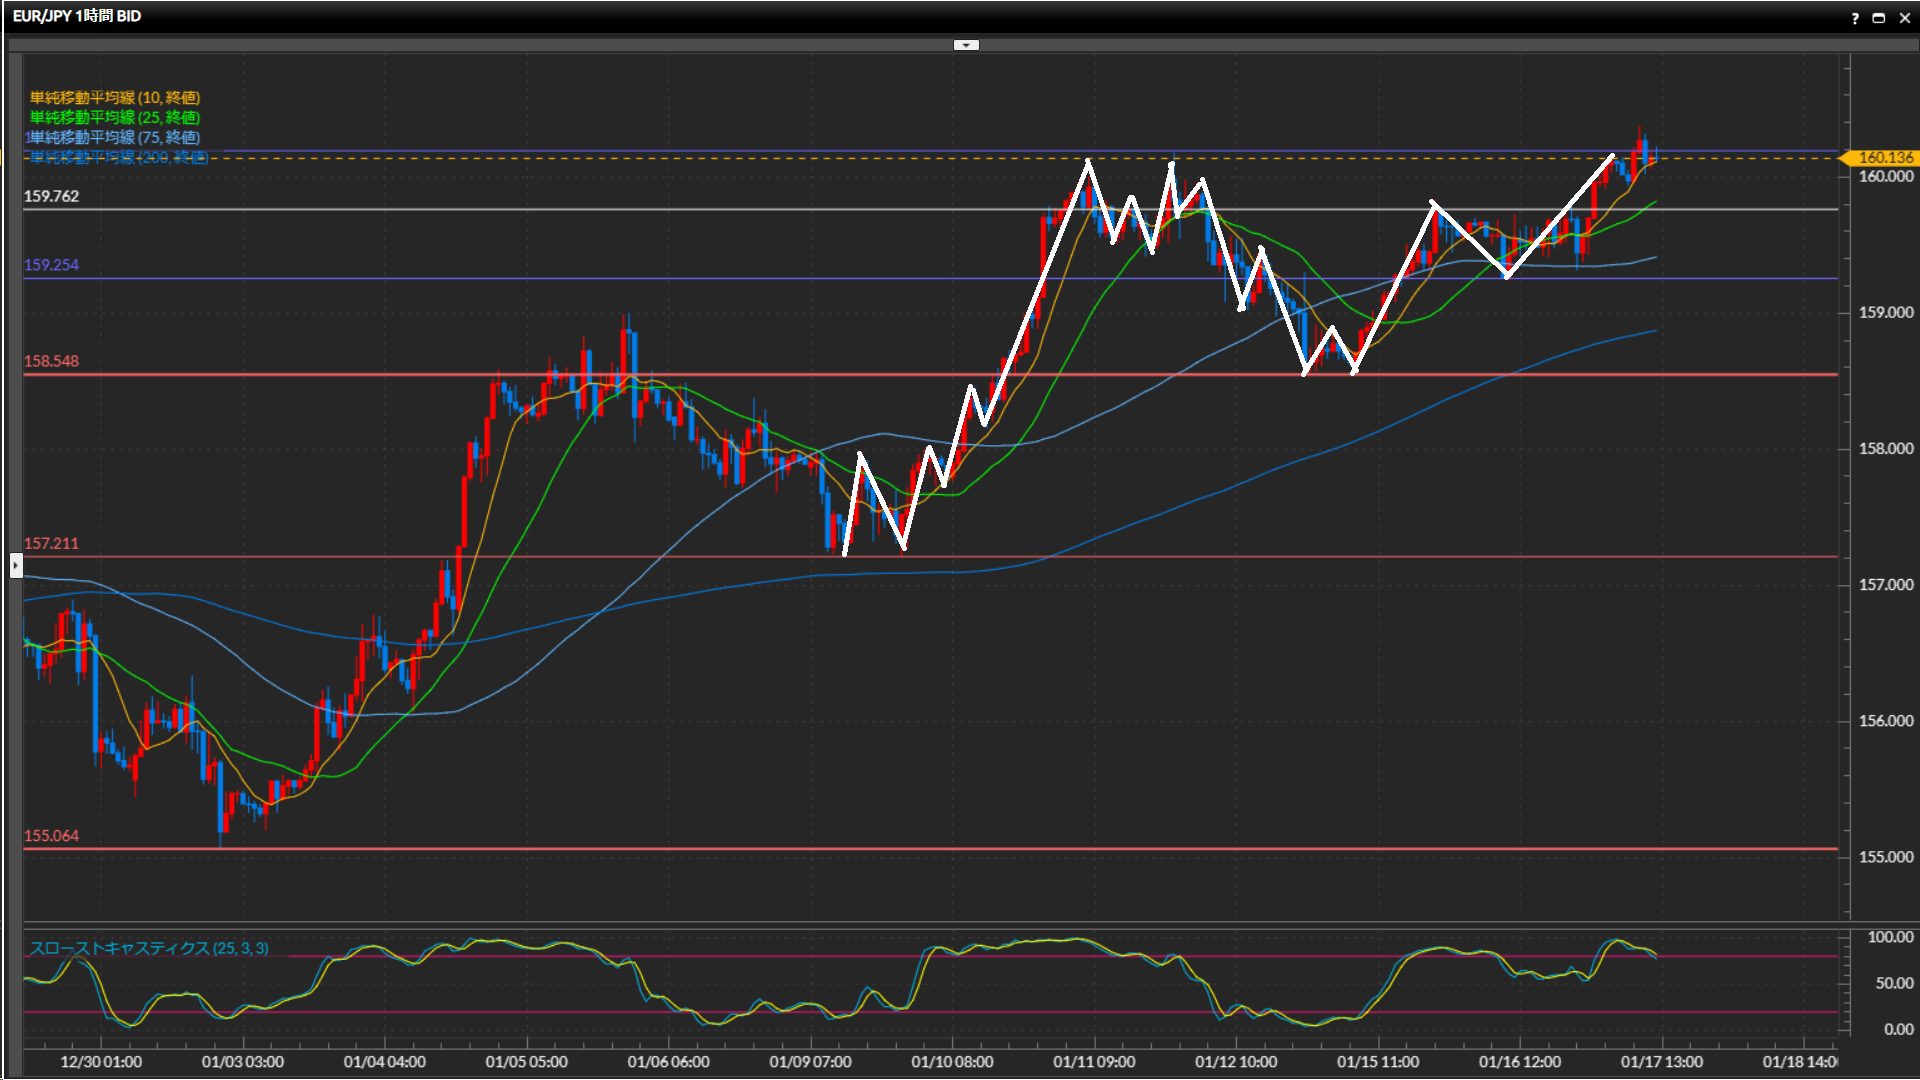Select the 157.211 horizontal line label
Screen dimensions: 1920x1080
[x=51, y=543]
